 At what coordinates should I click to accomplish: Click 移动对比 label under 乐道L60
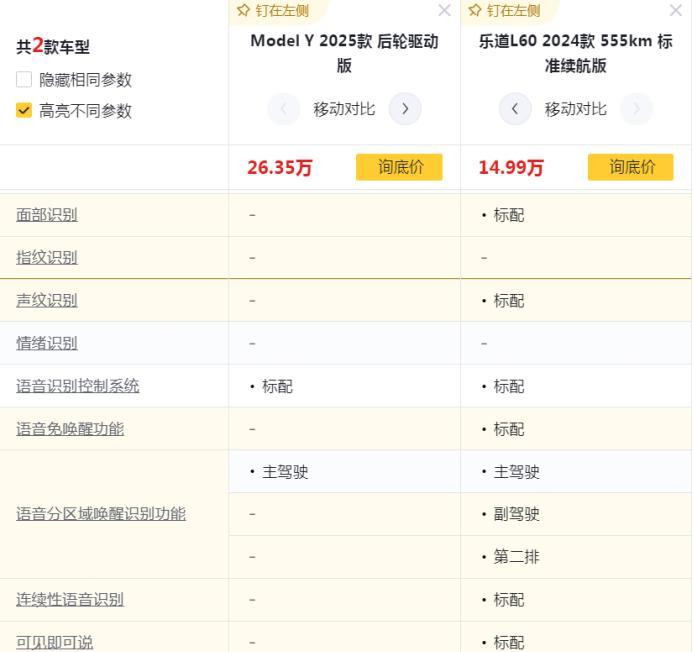tap(575, 109)
